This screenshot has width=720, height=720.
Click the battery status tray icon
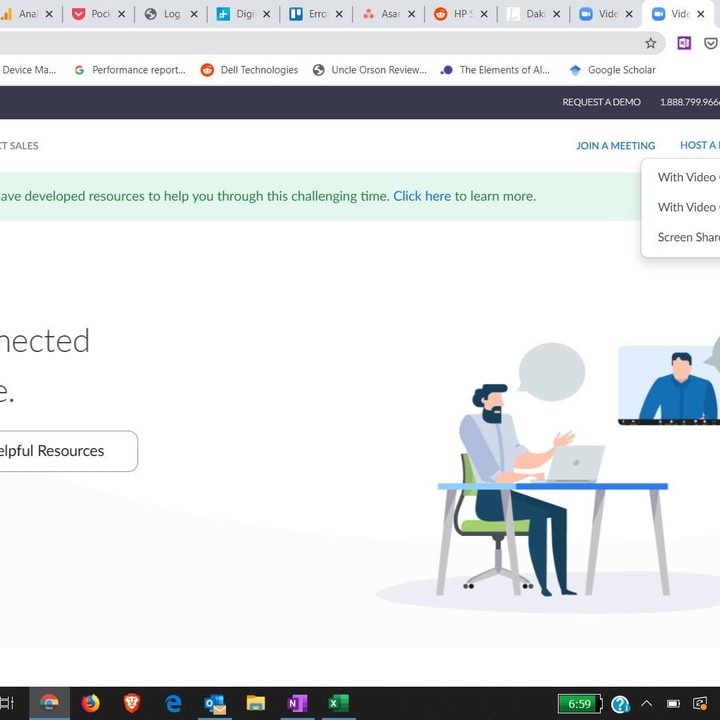pyautogui.click(x=674, y=703)
